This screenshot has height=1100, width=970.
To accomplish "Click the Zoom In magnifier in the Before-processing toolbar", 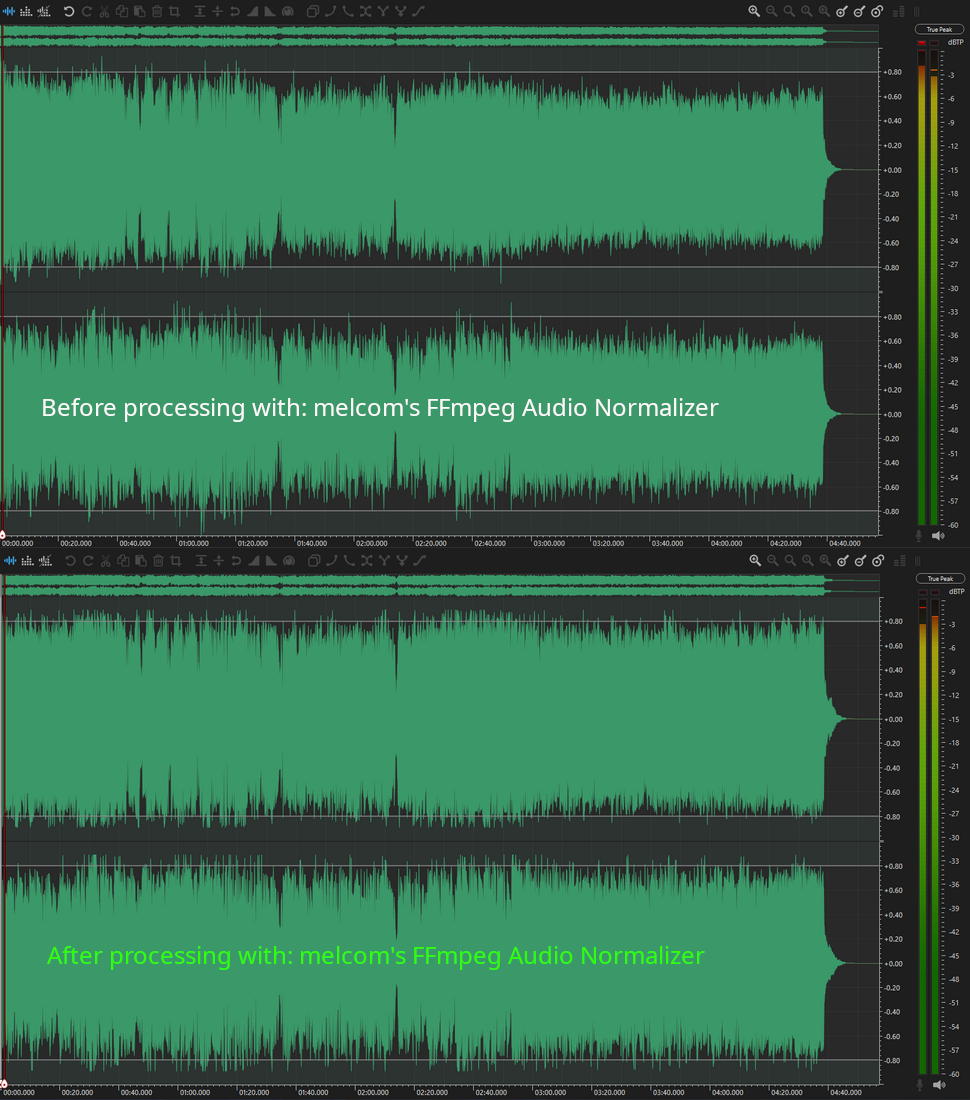I will pyautogui.click(x=754, y=12).
